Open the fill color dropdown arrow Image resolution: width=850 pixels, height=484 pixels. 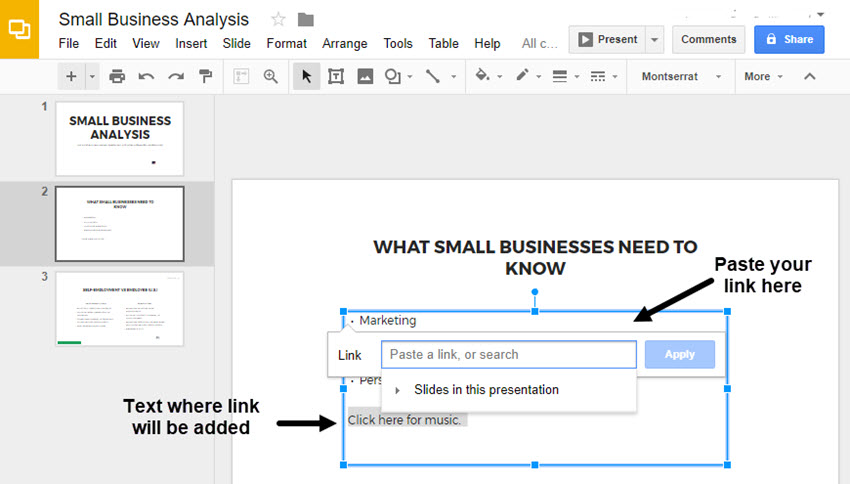click(x=500, y=76)
